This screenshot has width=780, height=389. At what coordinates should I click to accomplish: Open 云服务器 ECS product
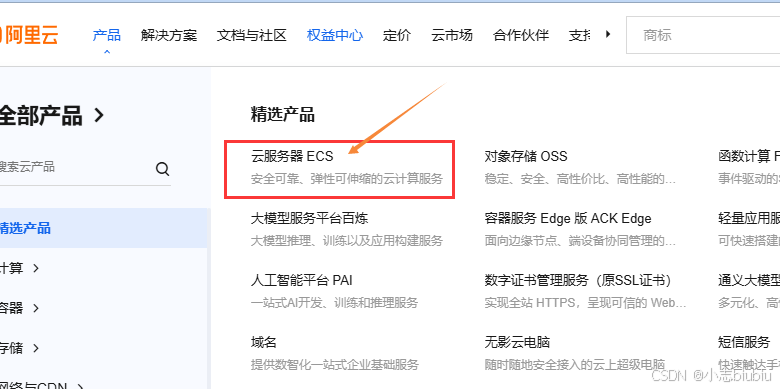click(x=292, y=156)
